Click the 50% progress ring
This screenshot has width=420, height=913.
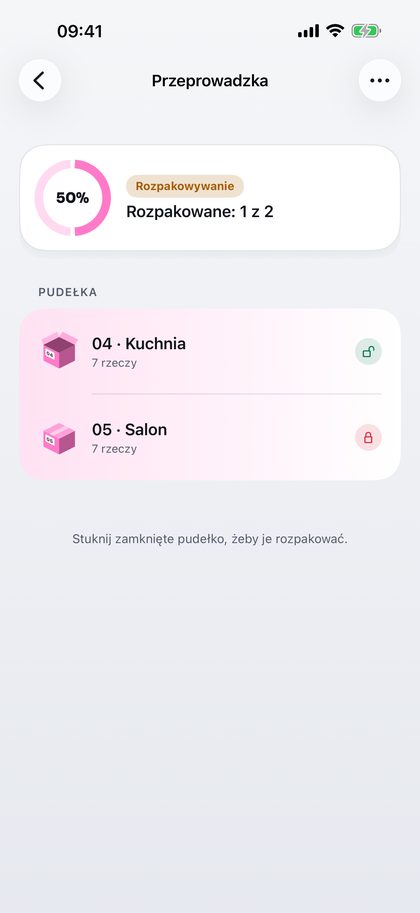click(x=73, y=198)
